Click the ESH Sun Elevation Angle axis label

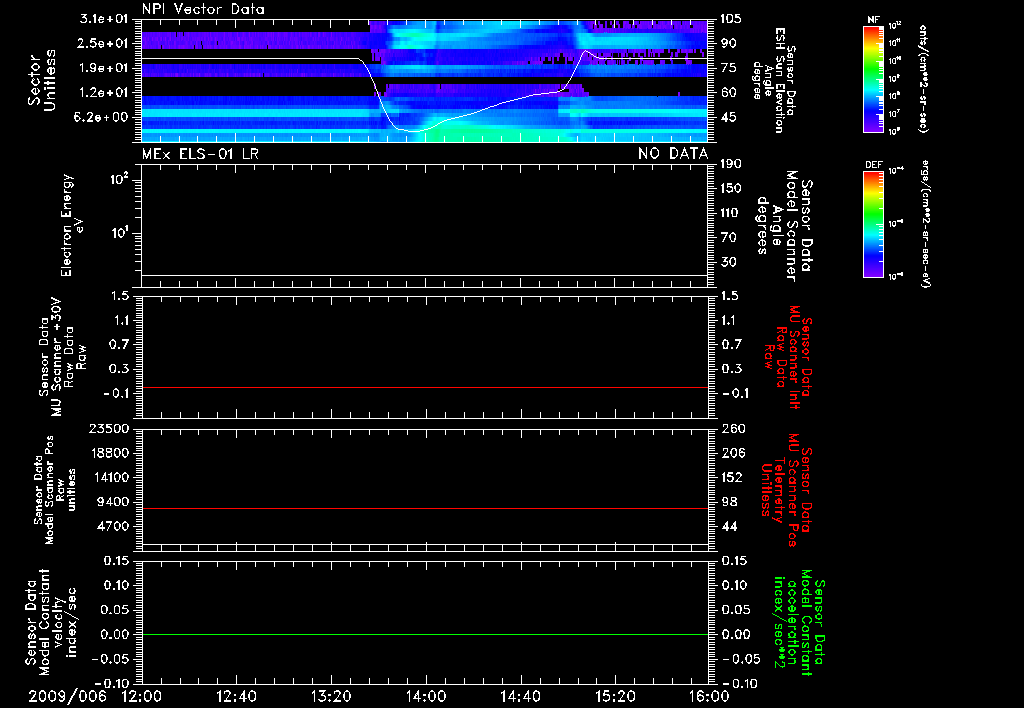coord(776,80)
